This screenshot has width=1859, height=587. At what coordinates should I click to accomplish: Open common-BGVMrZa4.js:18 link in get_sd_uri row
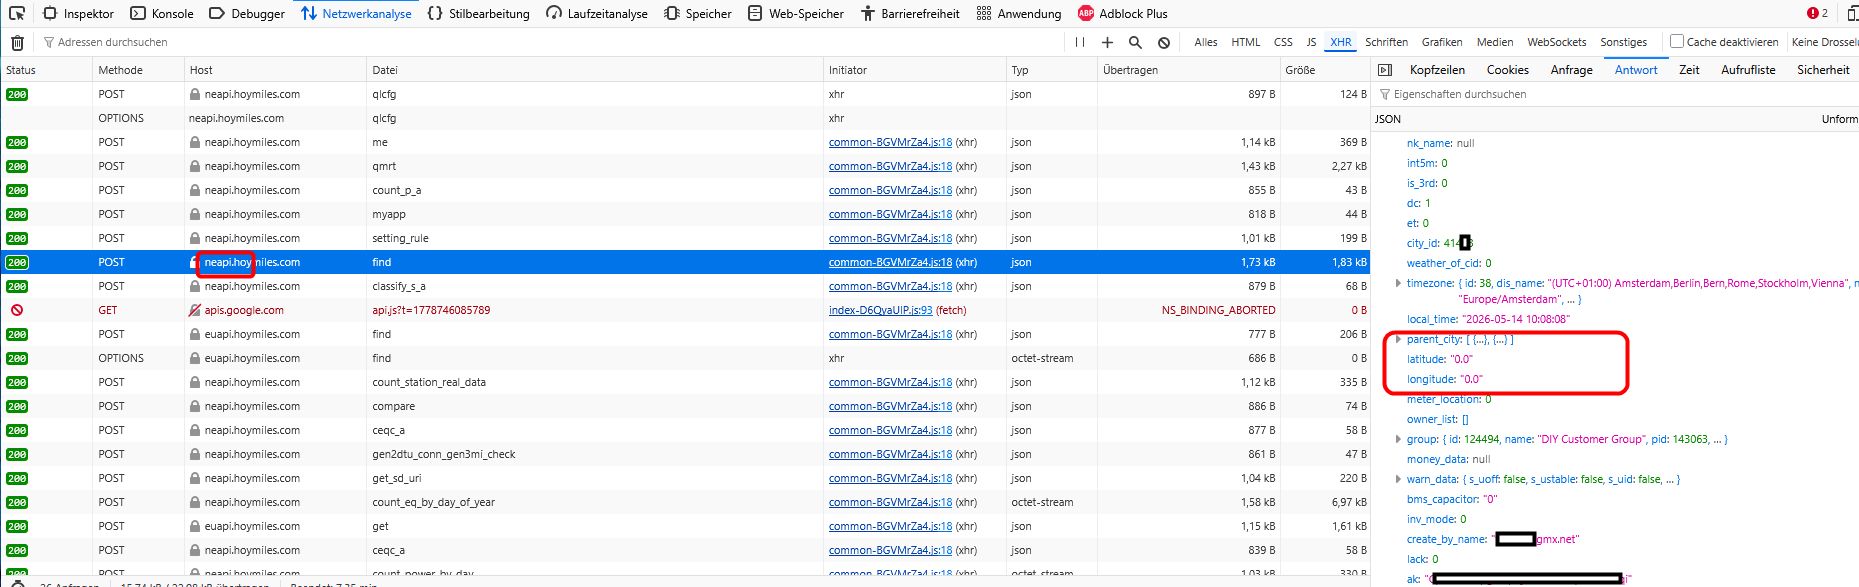coord(890,478)
